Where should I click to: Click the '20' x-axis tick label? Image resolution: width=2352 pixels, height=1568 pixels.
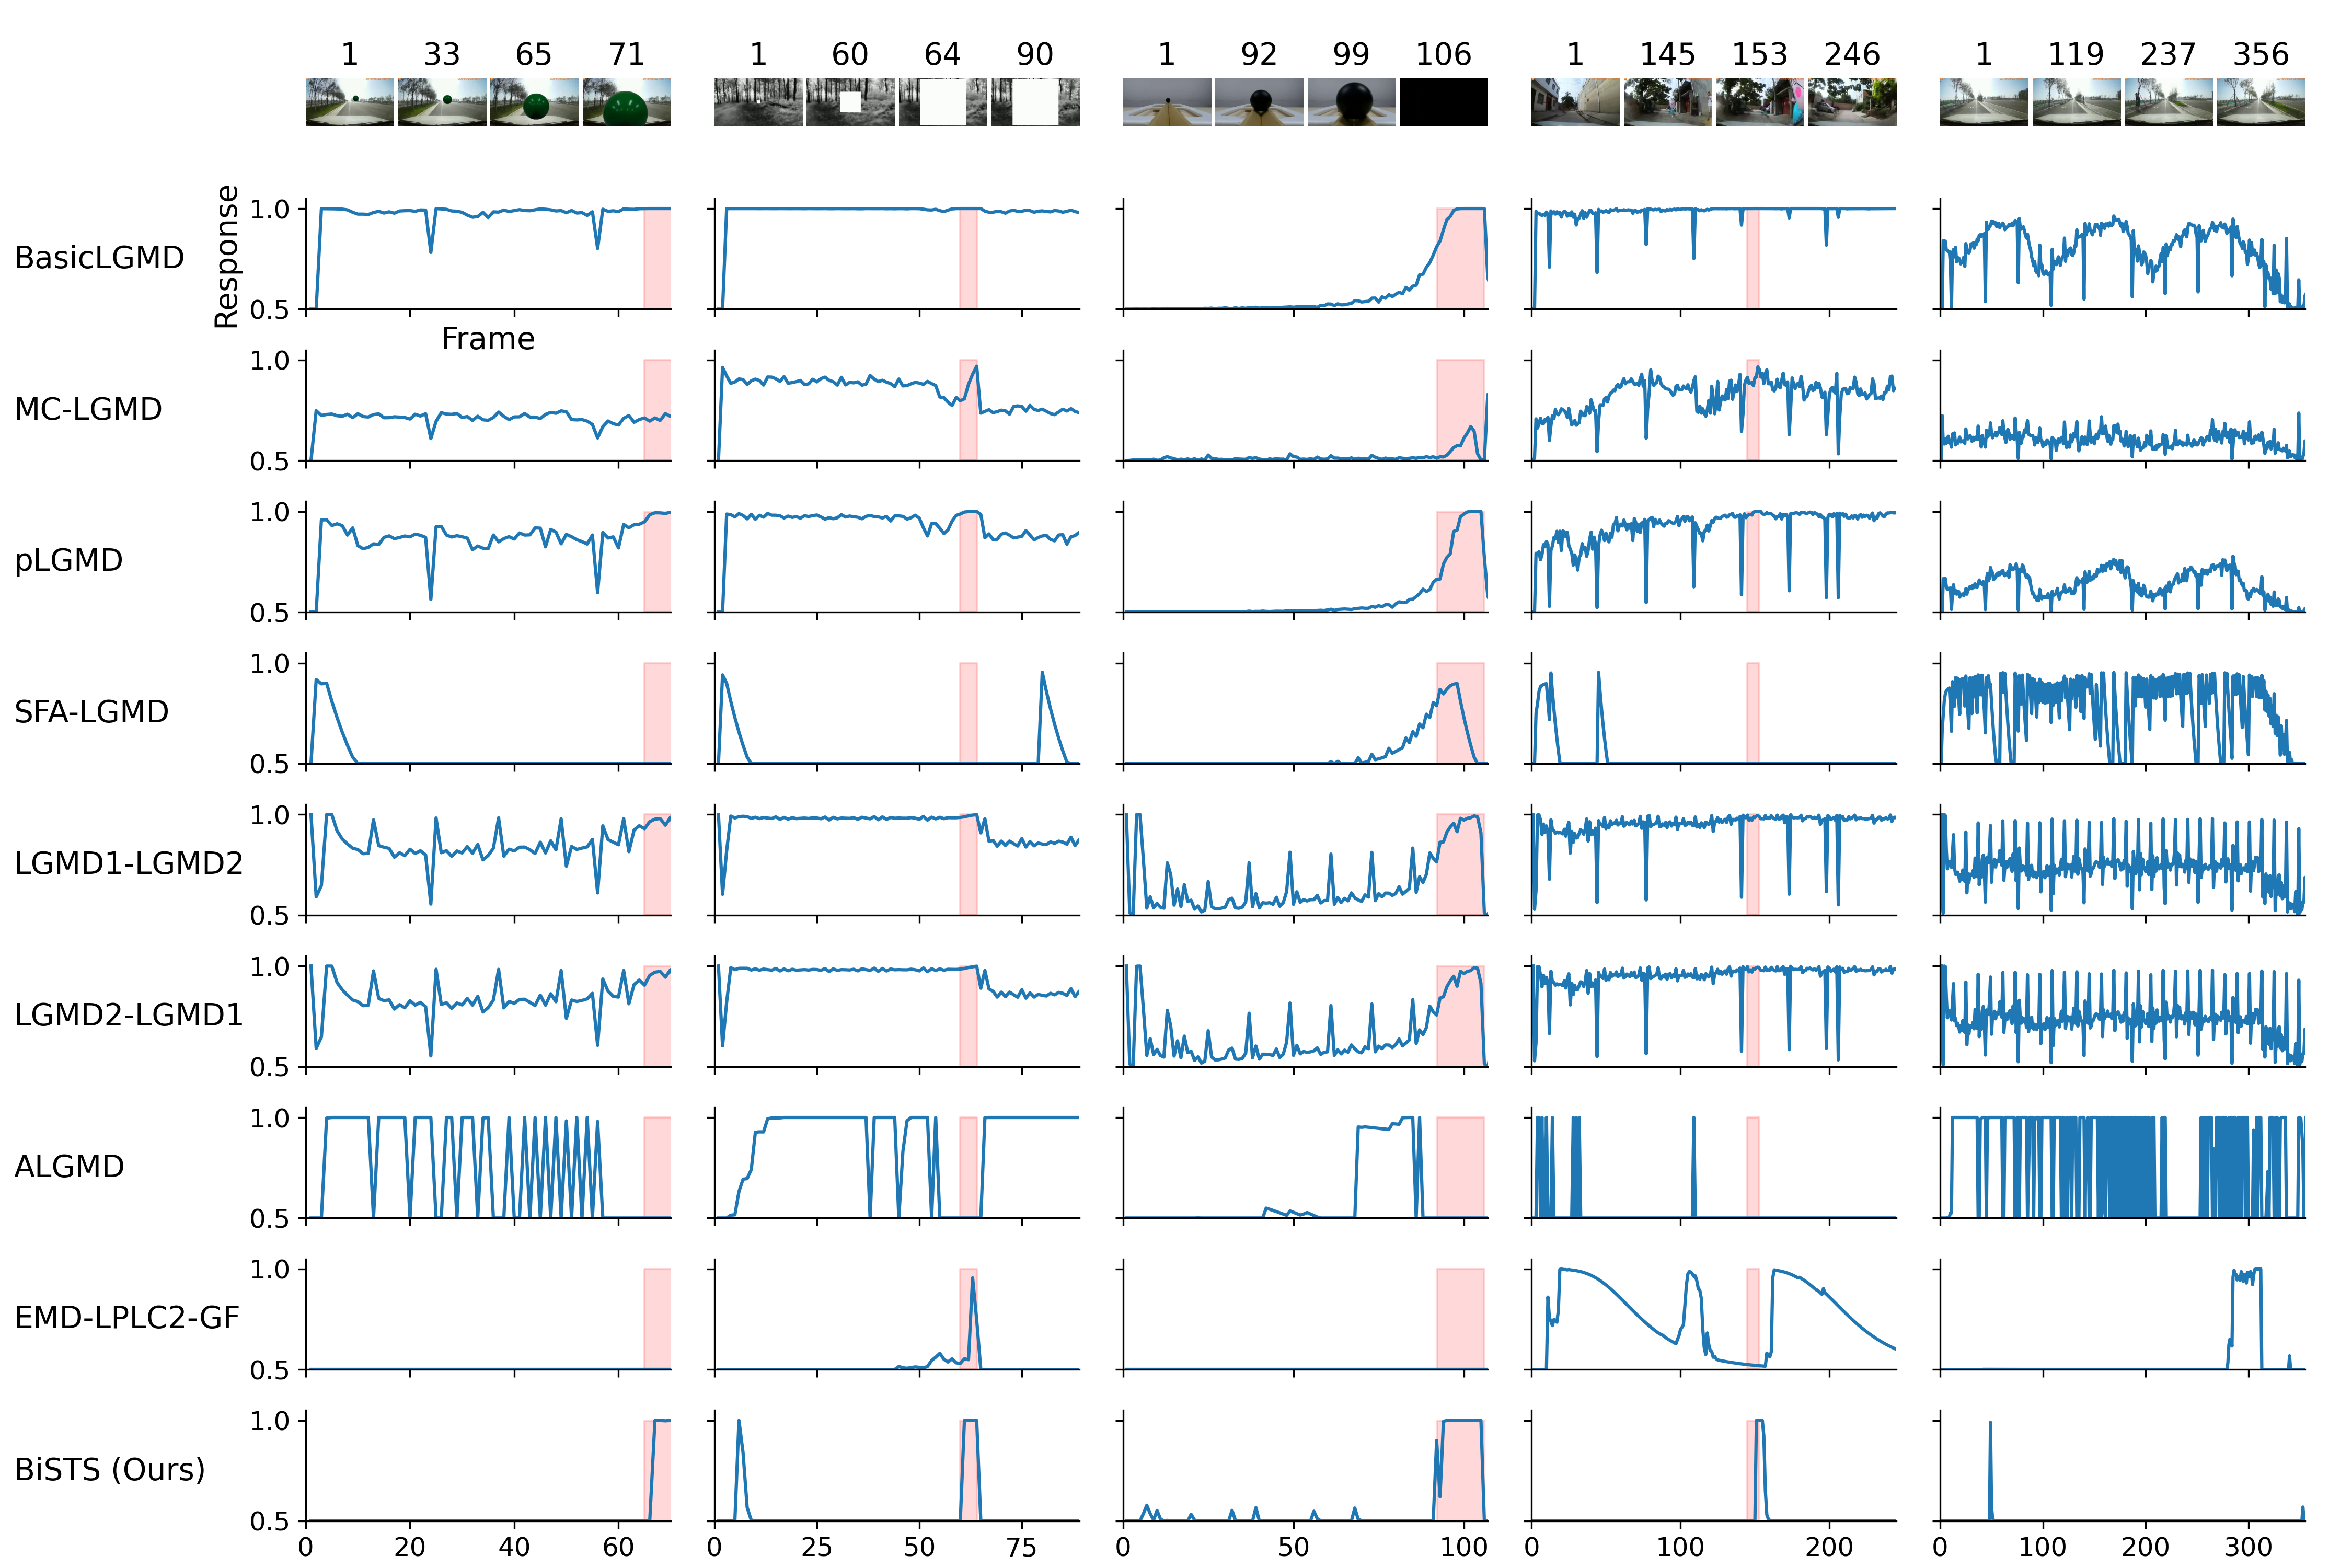410,1547
